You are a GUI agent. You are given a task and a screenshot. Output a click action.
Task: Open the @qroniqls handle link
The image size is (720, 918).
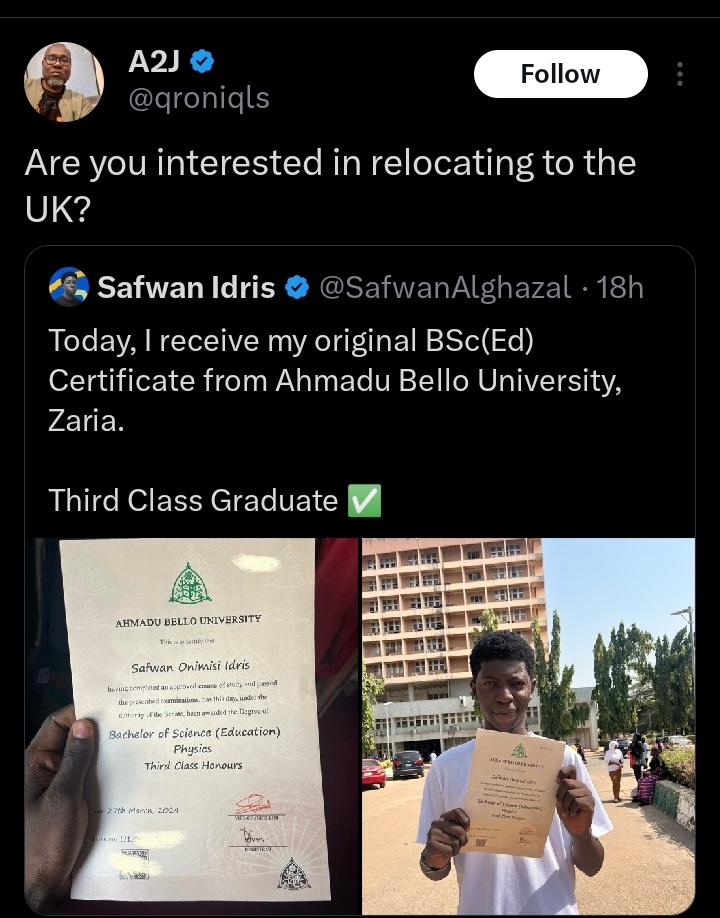[x=198, y=98]
